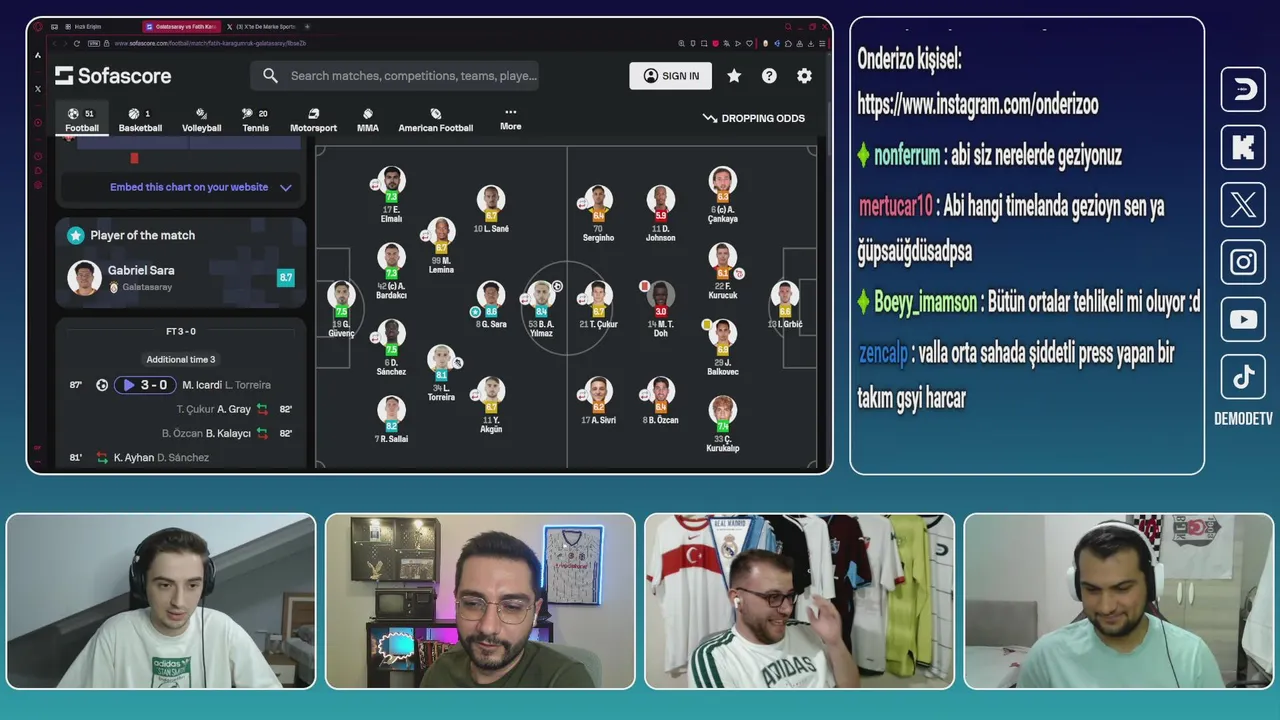Select J. Balkovec player with yellow card

pyautogui.click(x=722, y=333)
